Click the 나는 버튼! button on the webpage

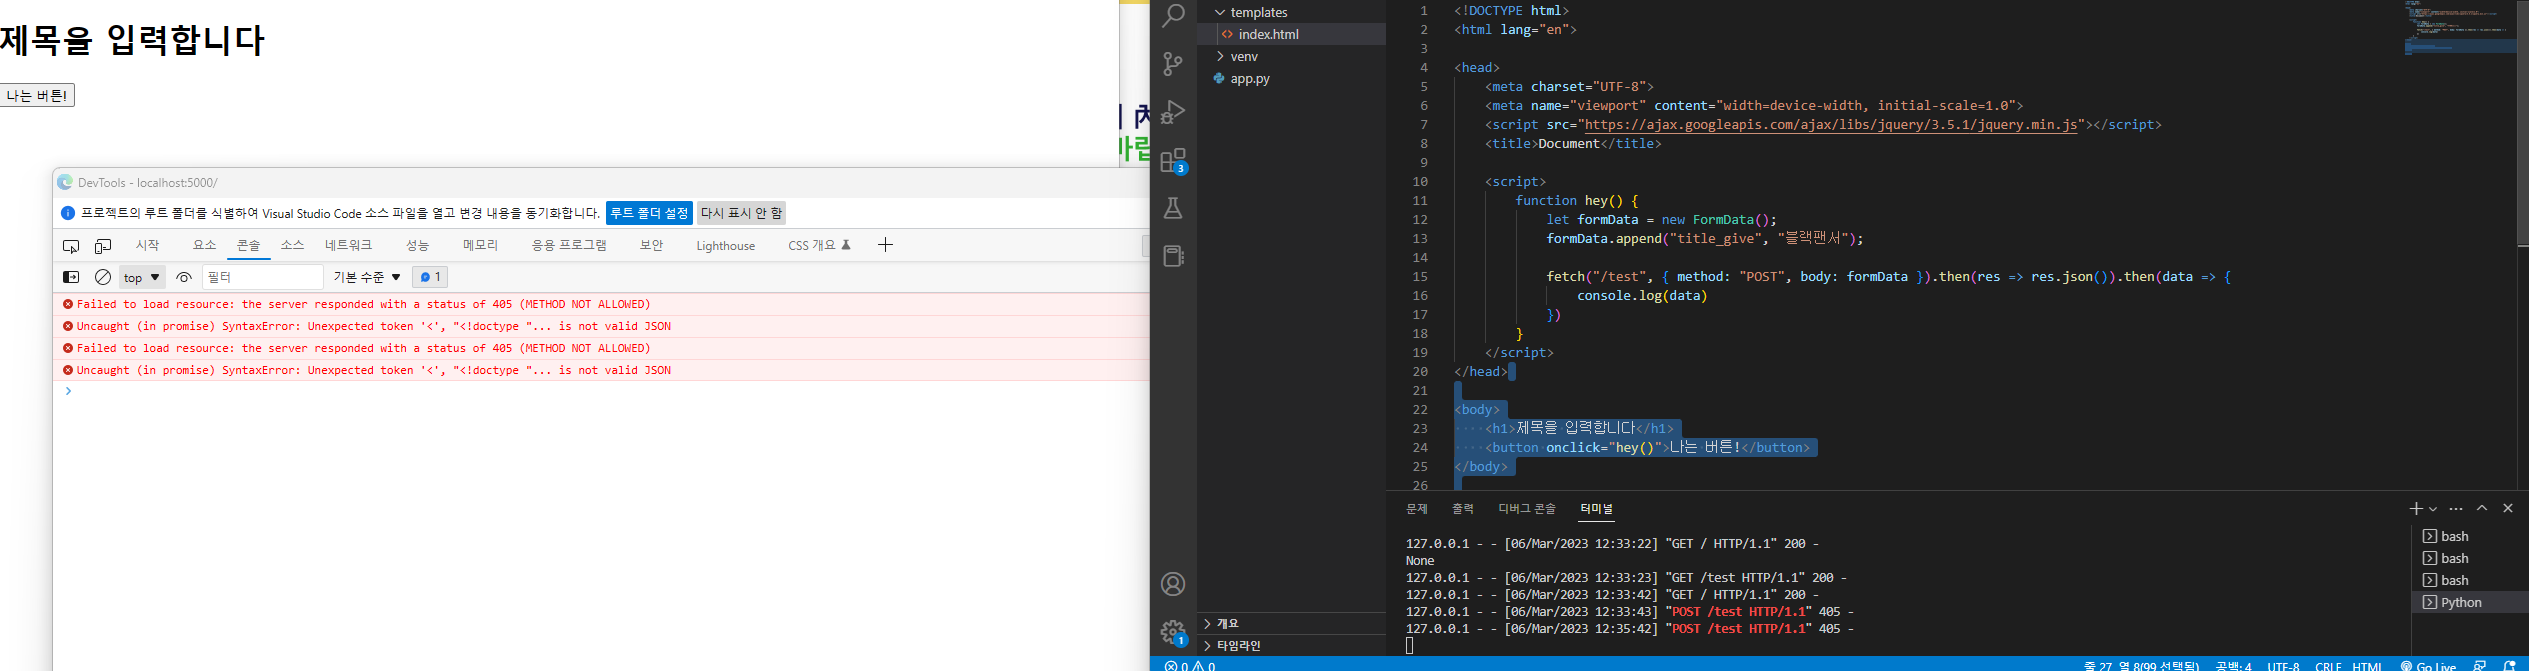point(37,95)
